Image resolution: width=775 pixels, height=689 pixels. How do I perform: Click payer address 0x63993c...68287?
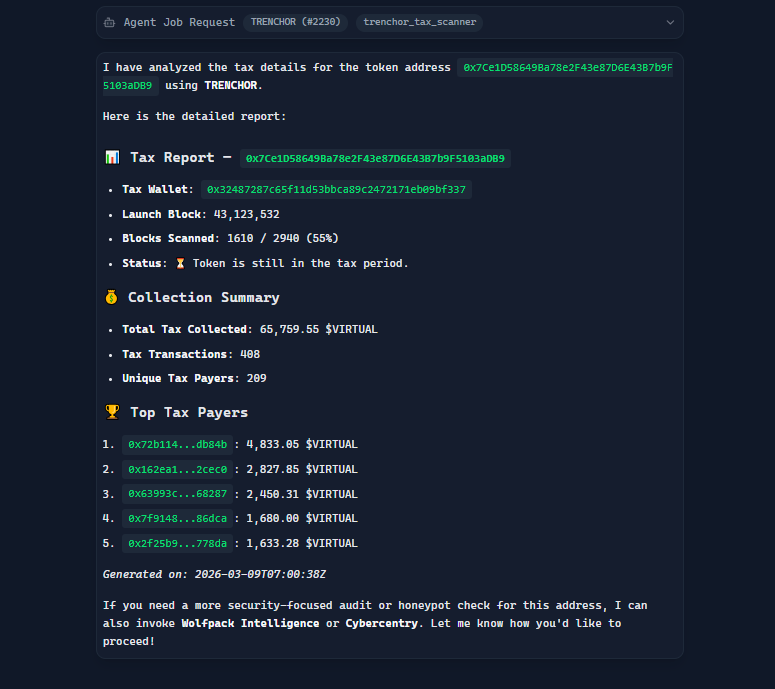(177, 494)
